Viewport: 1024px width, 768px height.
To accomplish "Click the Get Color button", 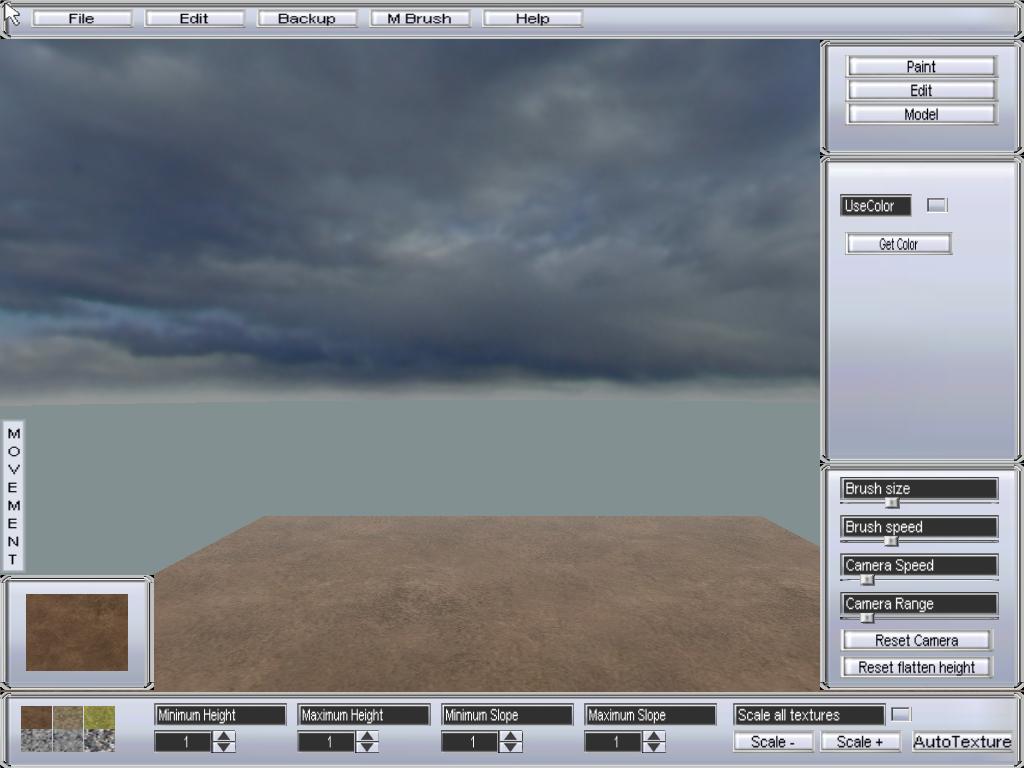I will 899,244.
